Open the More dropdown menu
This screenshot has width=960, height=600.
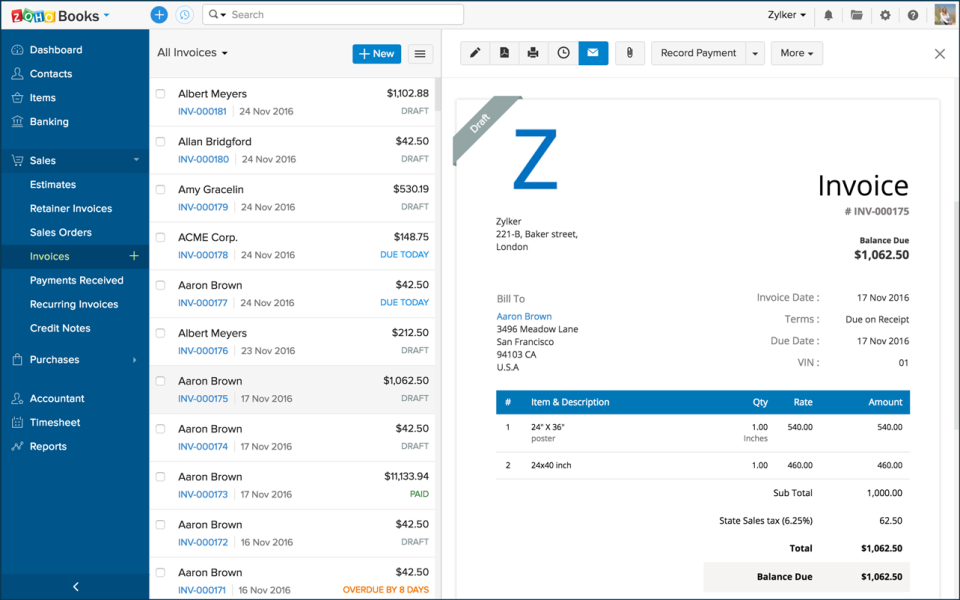point(796,53)
